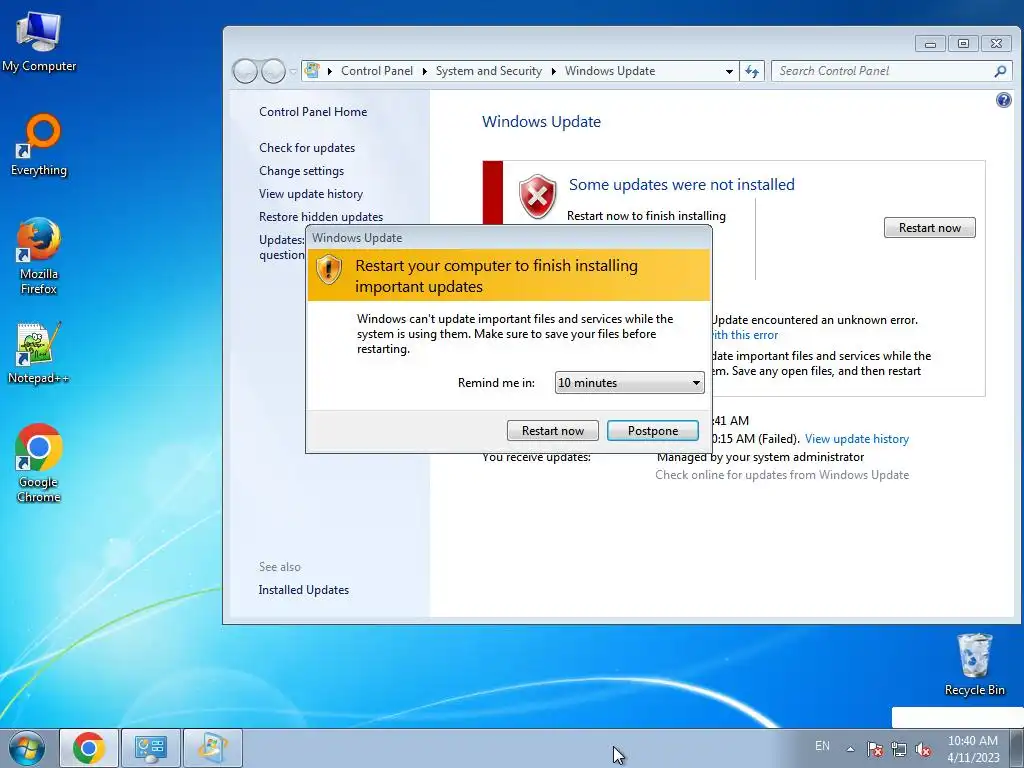Show hidden tray icons arrow
The image size is (1024, 768).
coord(850,748)
